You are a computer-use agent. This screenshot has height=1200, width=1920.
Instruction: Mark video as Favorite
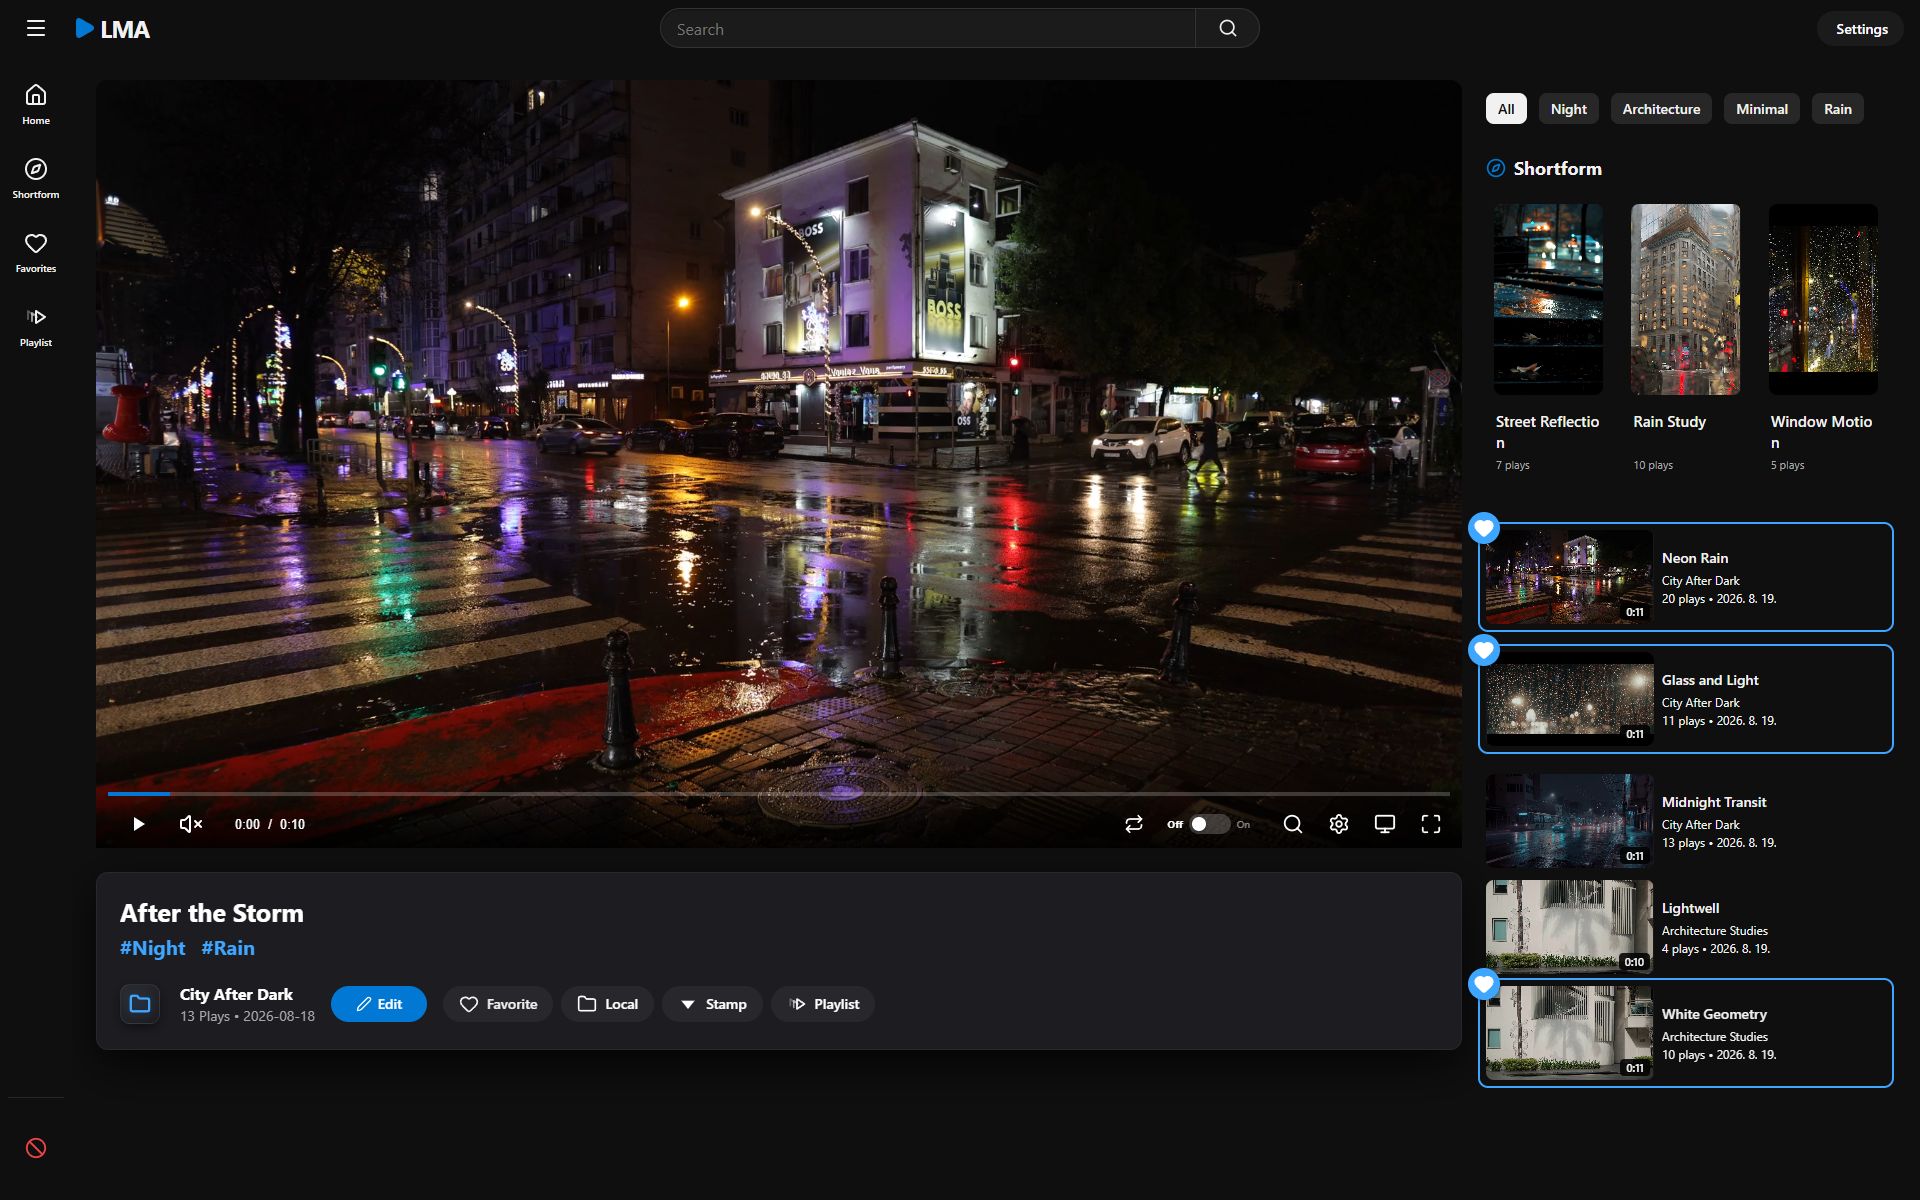click(498, 1004)
